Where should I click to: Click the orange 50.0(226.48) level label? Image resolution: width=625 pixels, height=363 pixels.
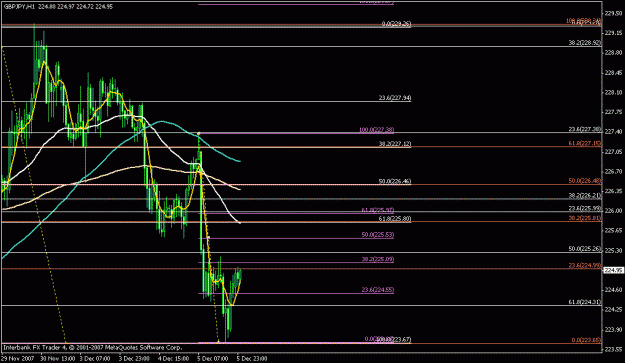tap(585, 181)
